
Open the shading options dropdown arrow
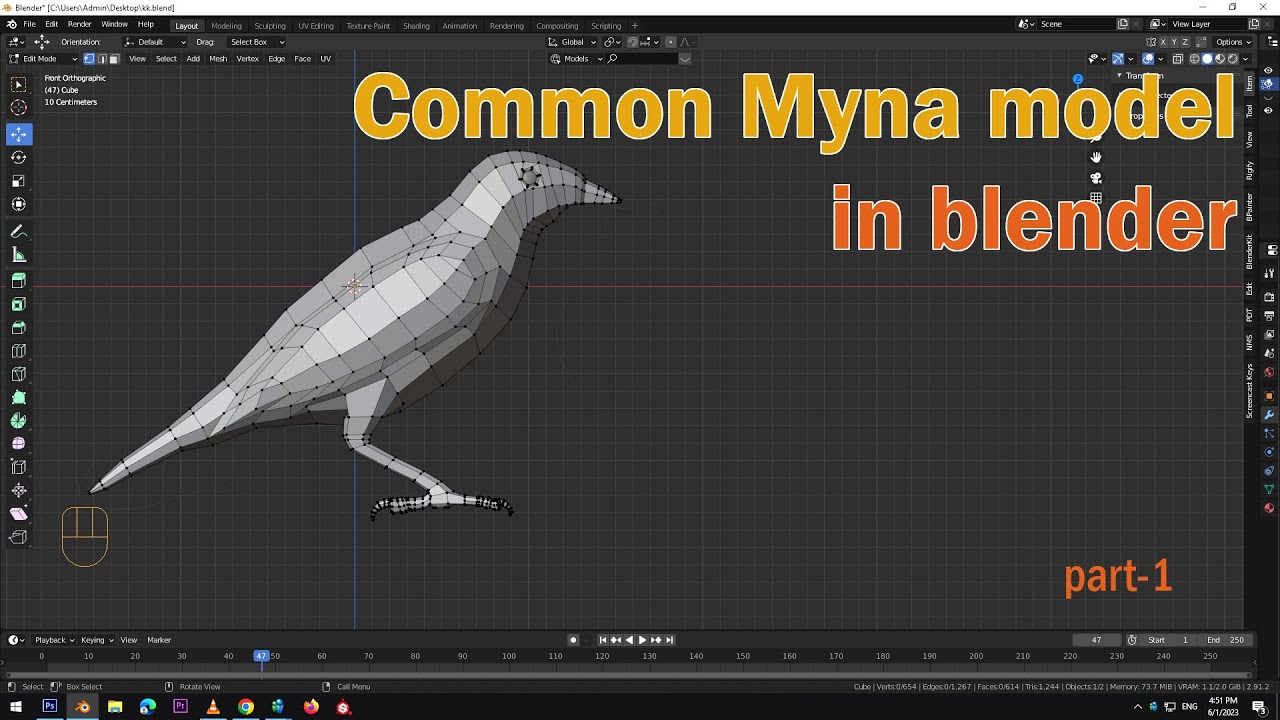(x=1245, y=58)
